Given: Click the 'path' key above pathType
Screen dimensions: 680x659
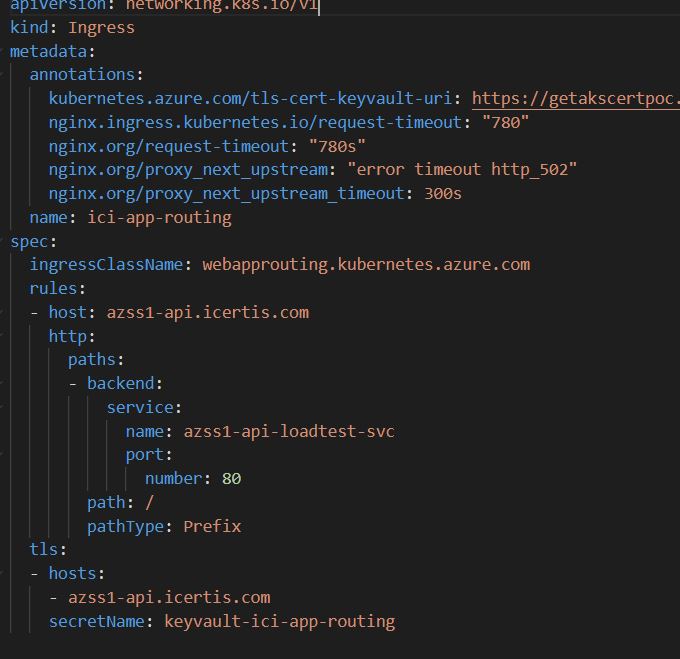Looking at the screenshot, I should pos(106,503).
